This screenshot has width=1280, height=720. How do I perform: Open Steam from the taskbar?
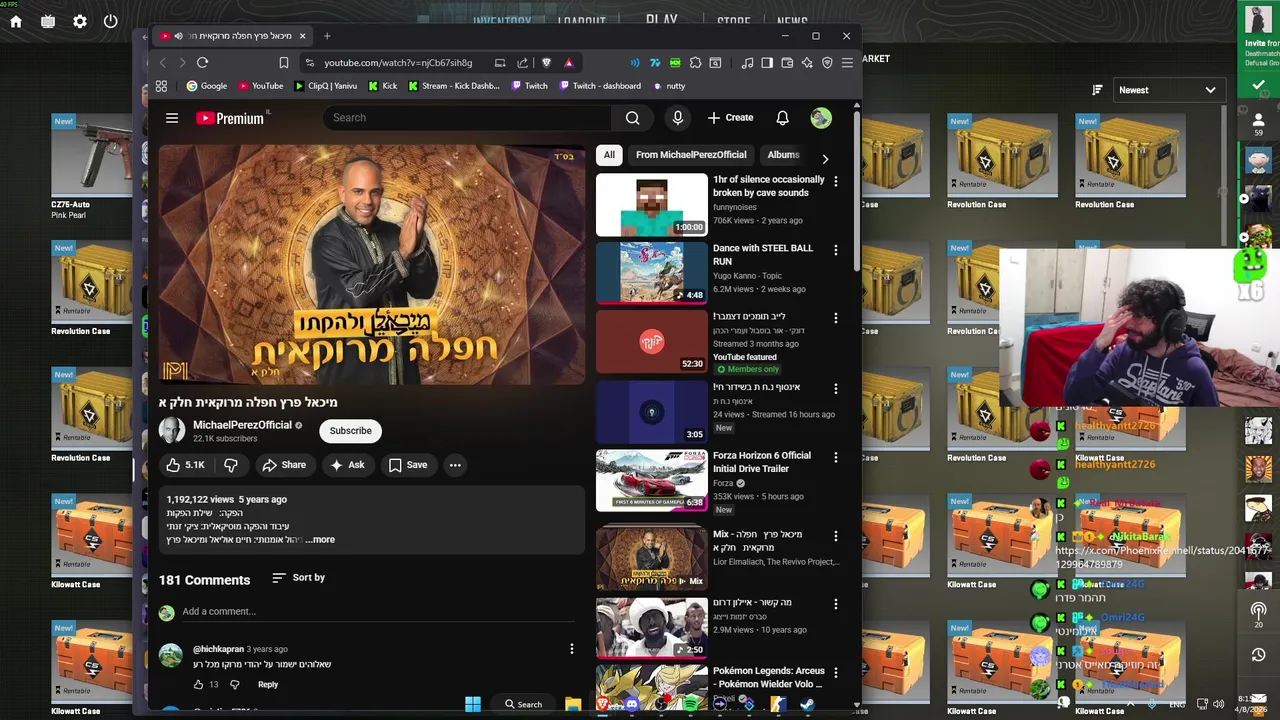(807, 704)
